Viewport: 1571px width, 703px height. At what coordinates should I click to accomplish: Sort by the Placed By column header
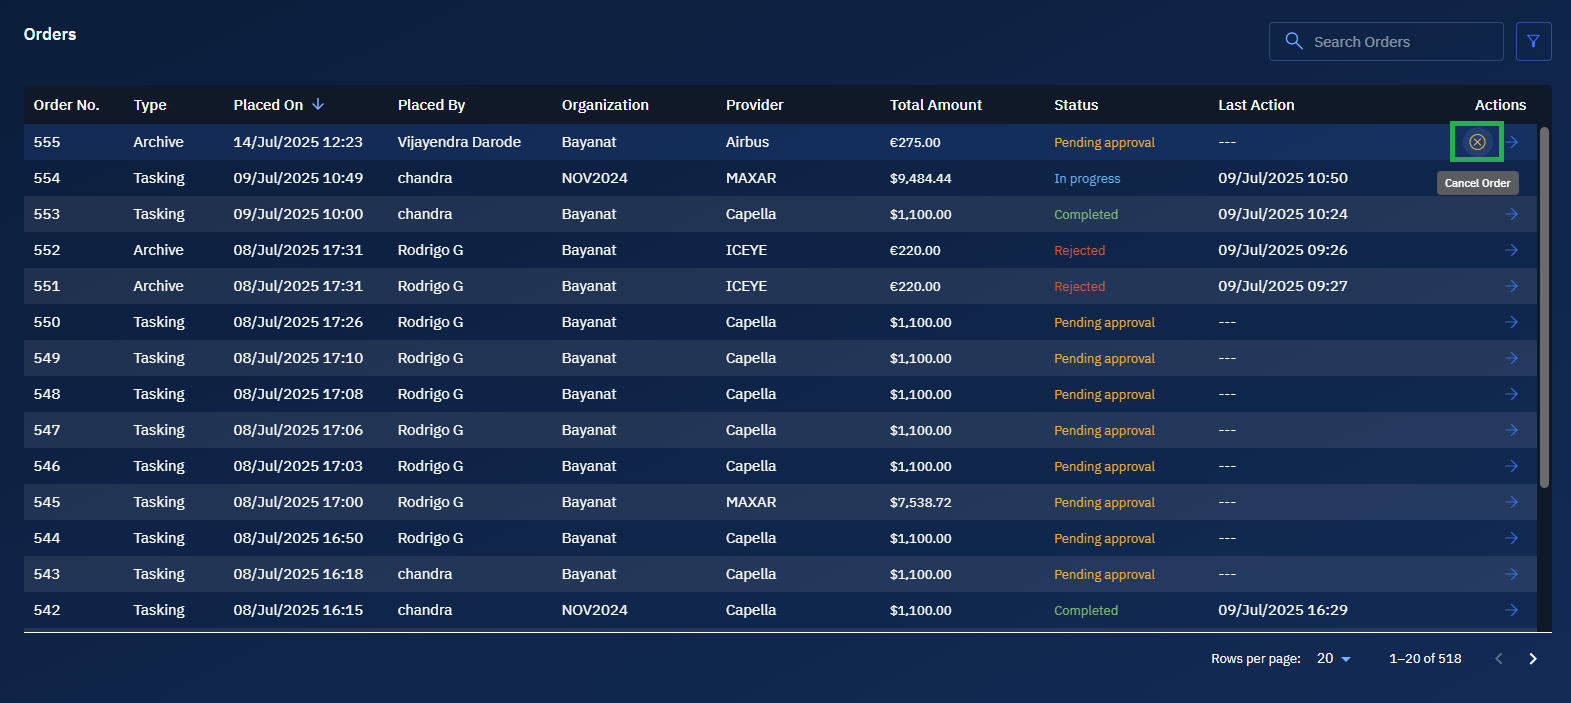point(431,105)
